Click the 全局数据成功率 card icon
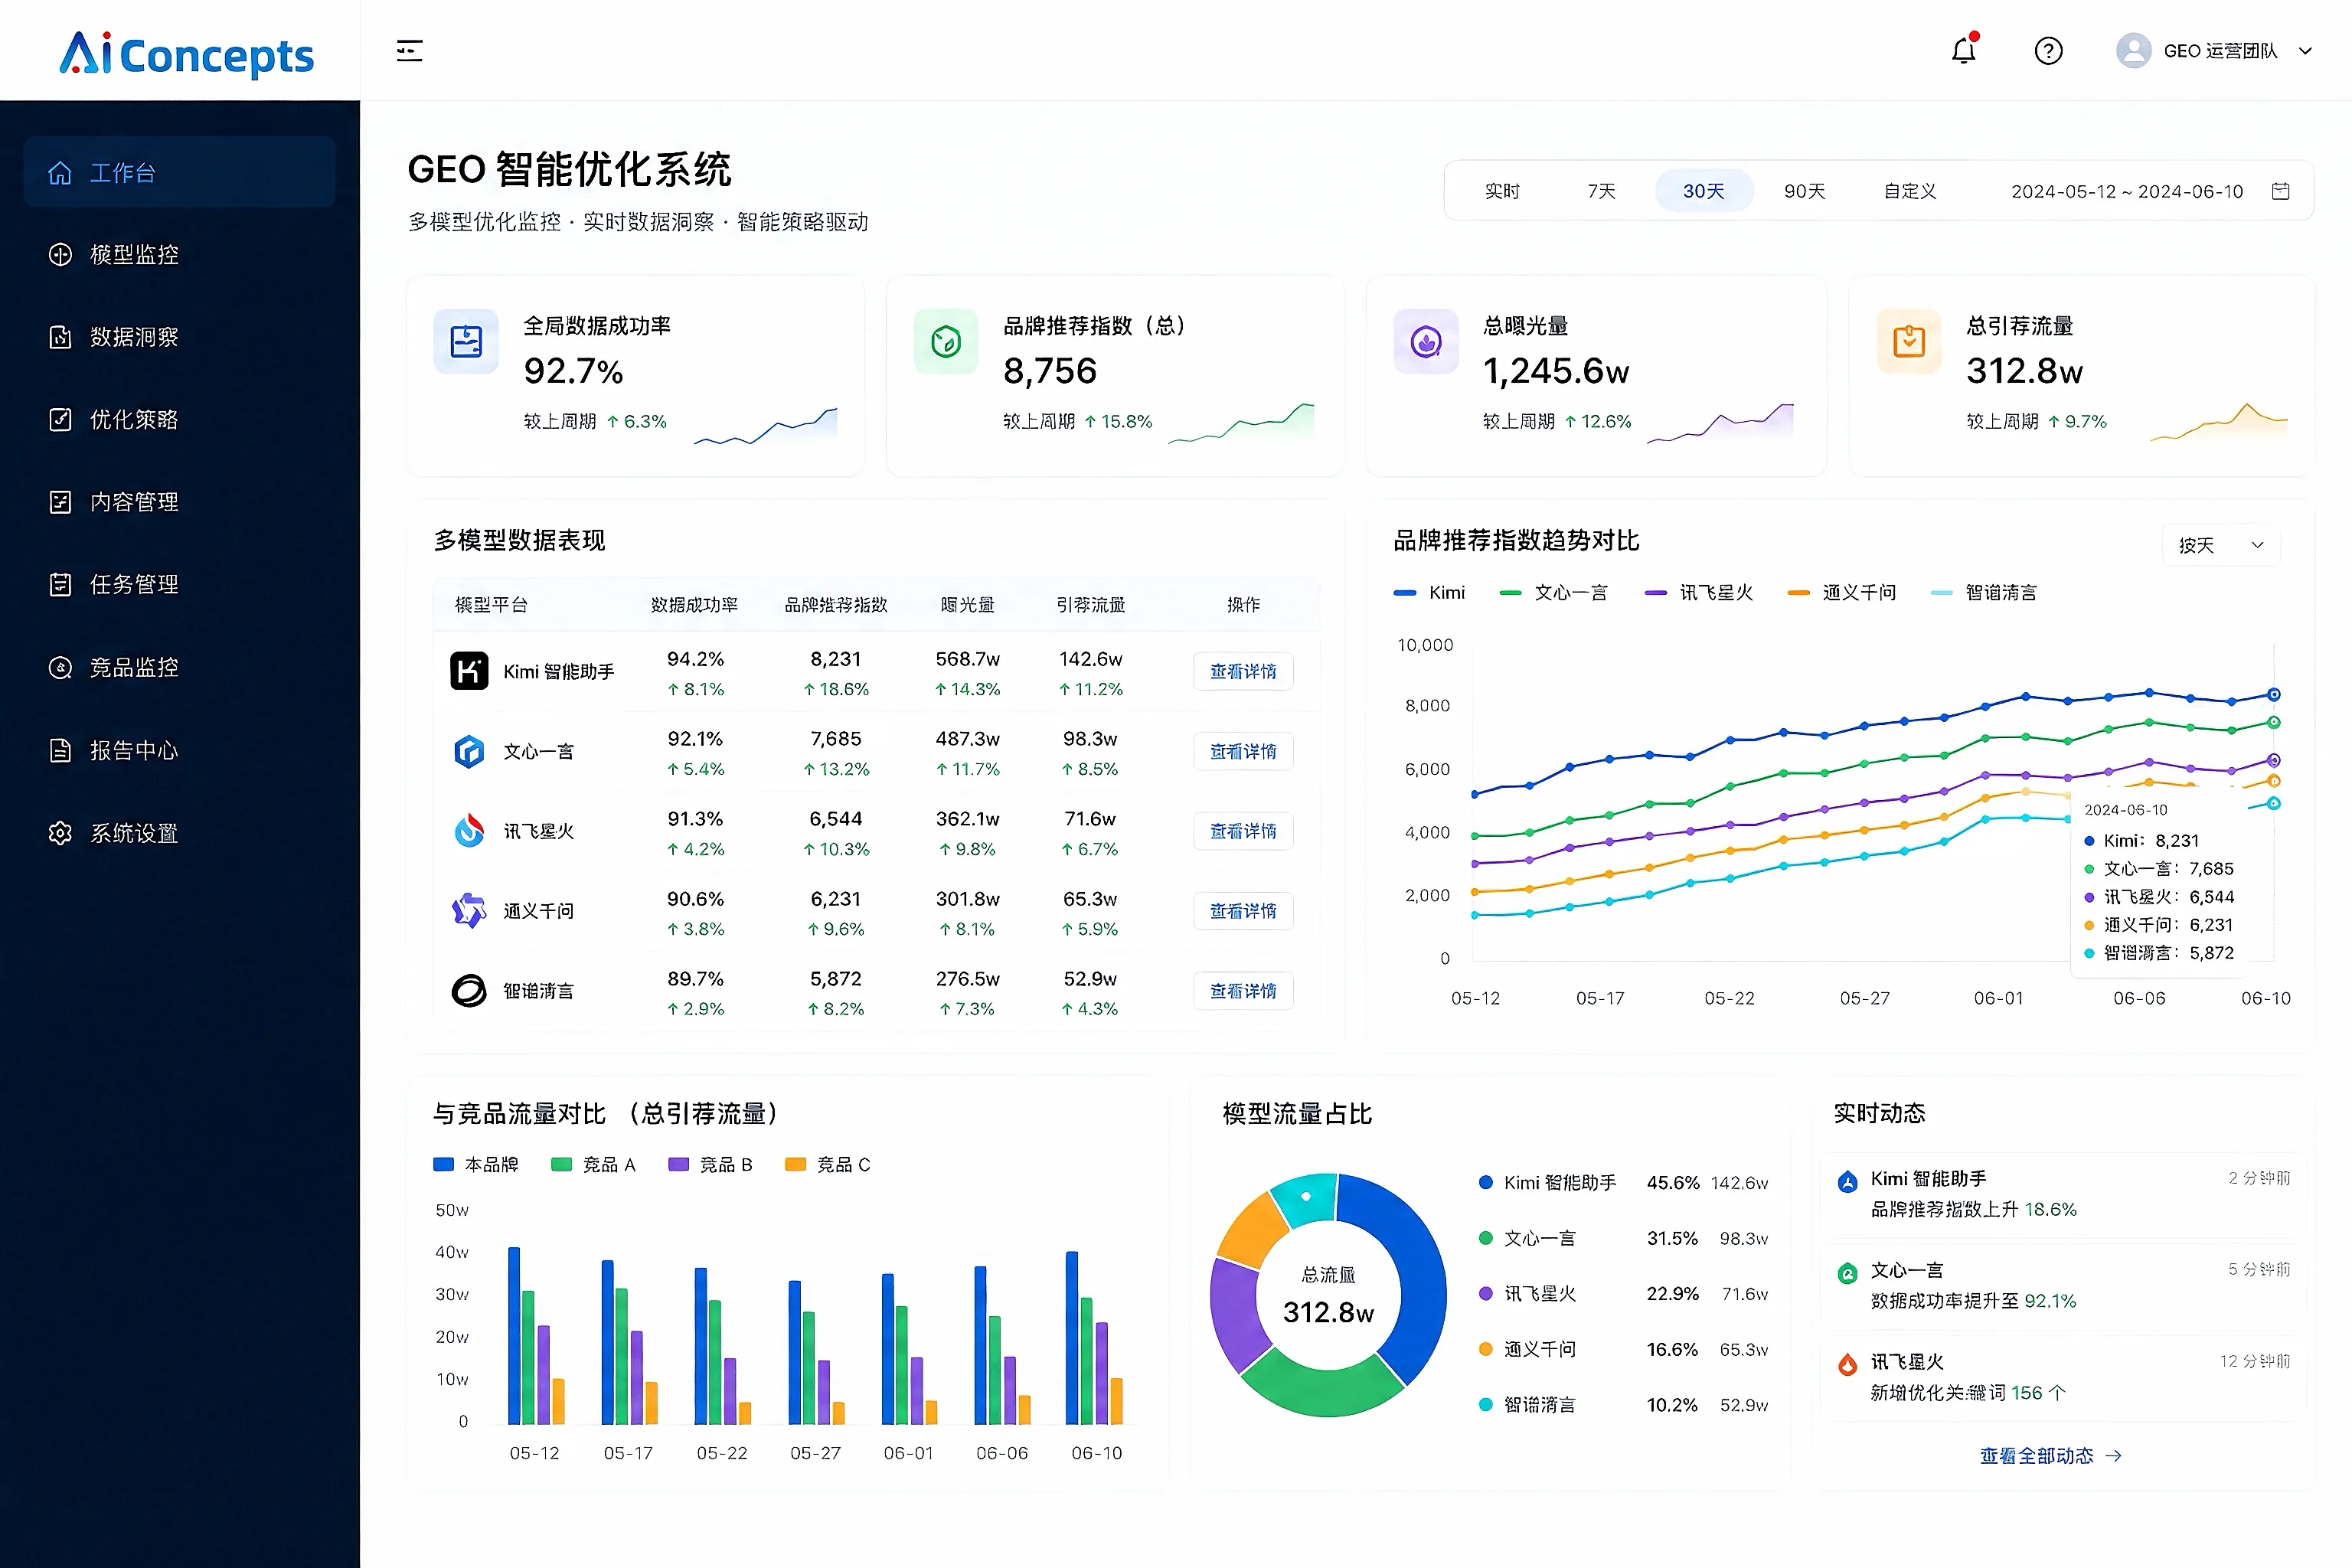The image size is (2352, 1568). point(466,341)
